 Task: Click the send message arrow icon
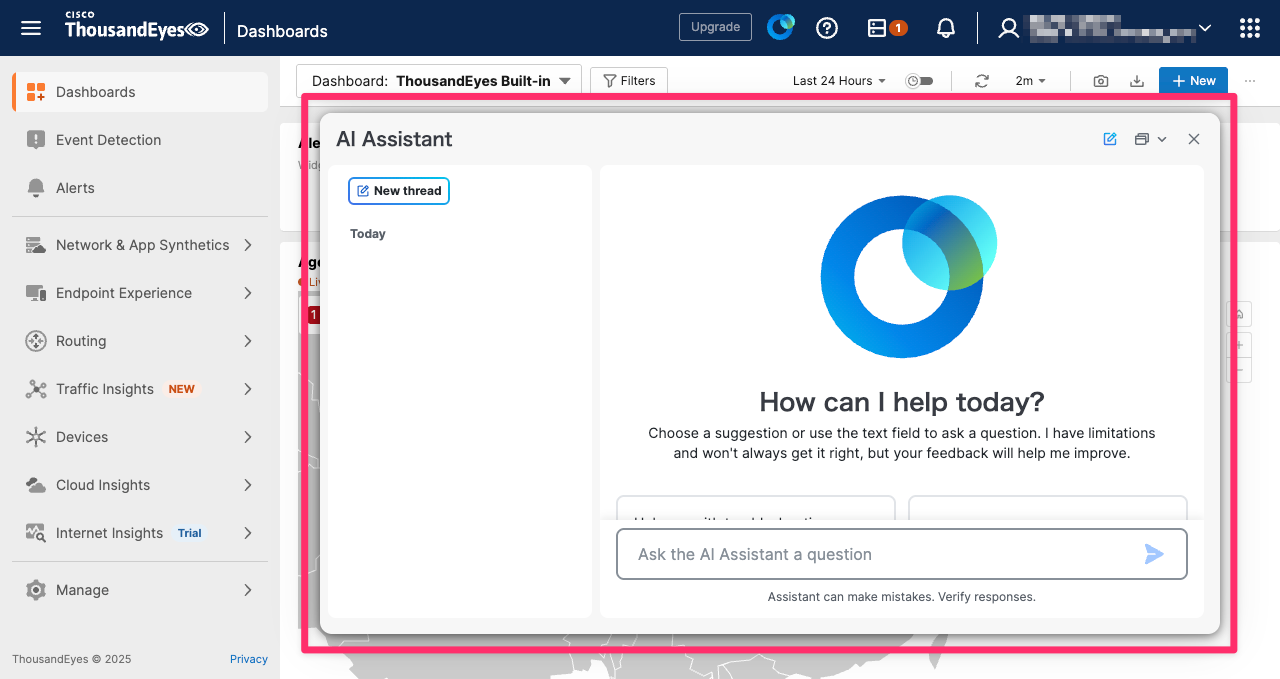1154,554
